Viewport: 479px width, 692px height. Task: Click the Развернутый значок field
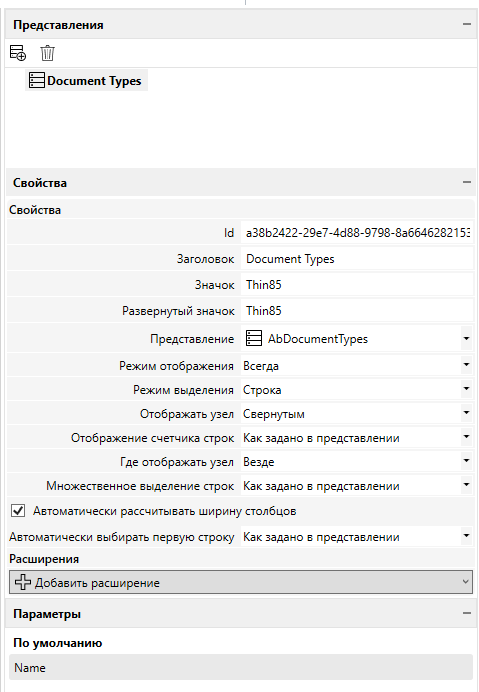pos(357,311)
